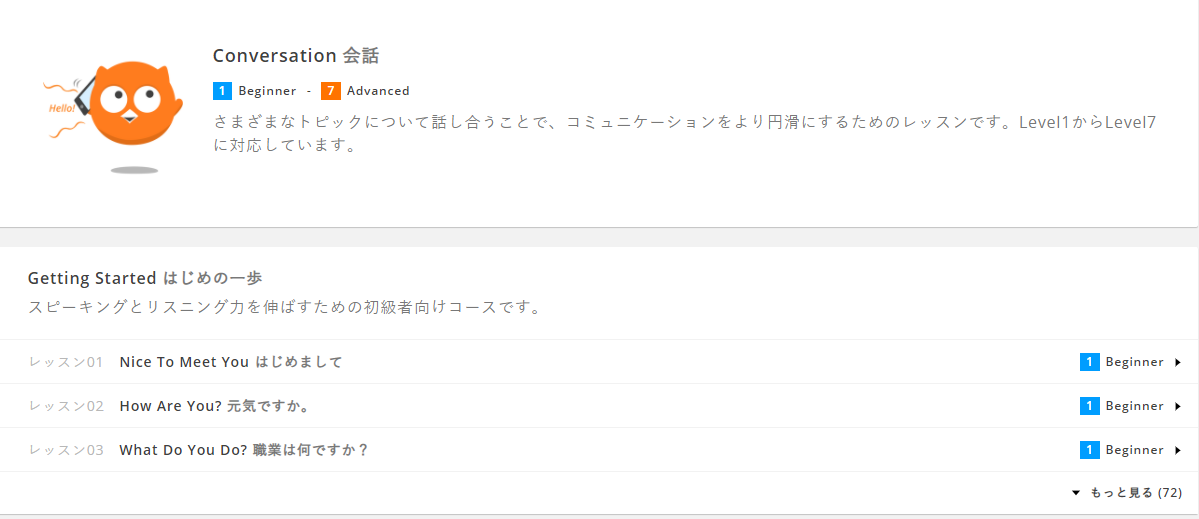Expand the arrow on lesson 01 row
Screen dimensions: 1199x519
pyautogui.click(x=1178, y=362)
